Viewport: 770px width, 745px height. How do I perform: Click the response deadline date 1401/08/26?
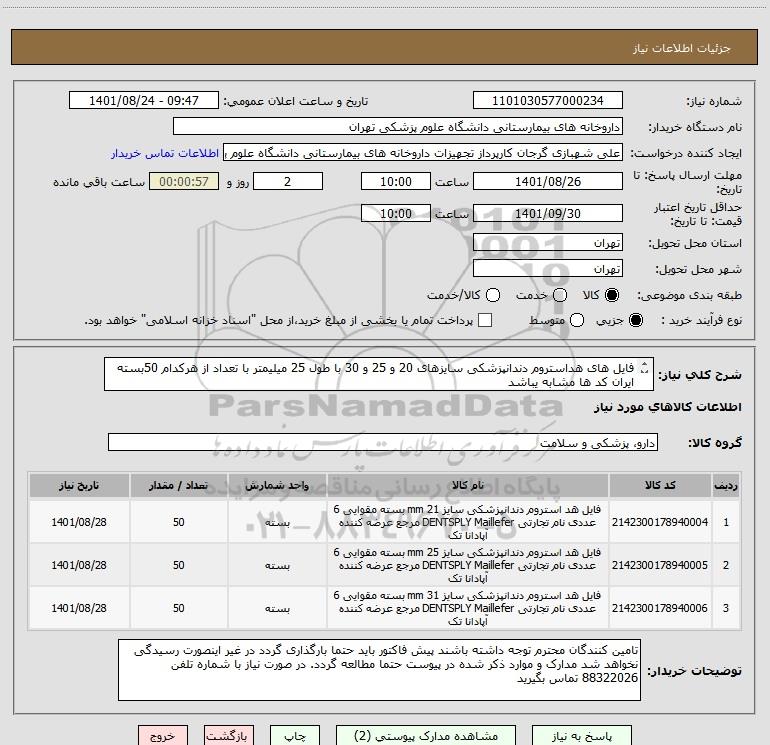point(548,181)
